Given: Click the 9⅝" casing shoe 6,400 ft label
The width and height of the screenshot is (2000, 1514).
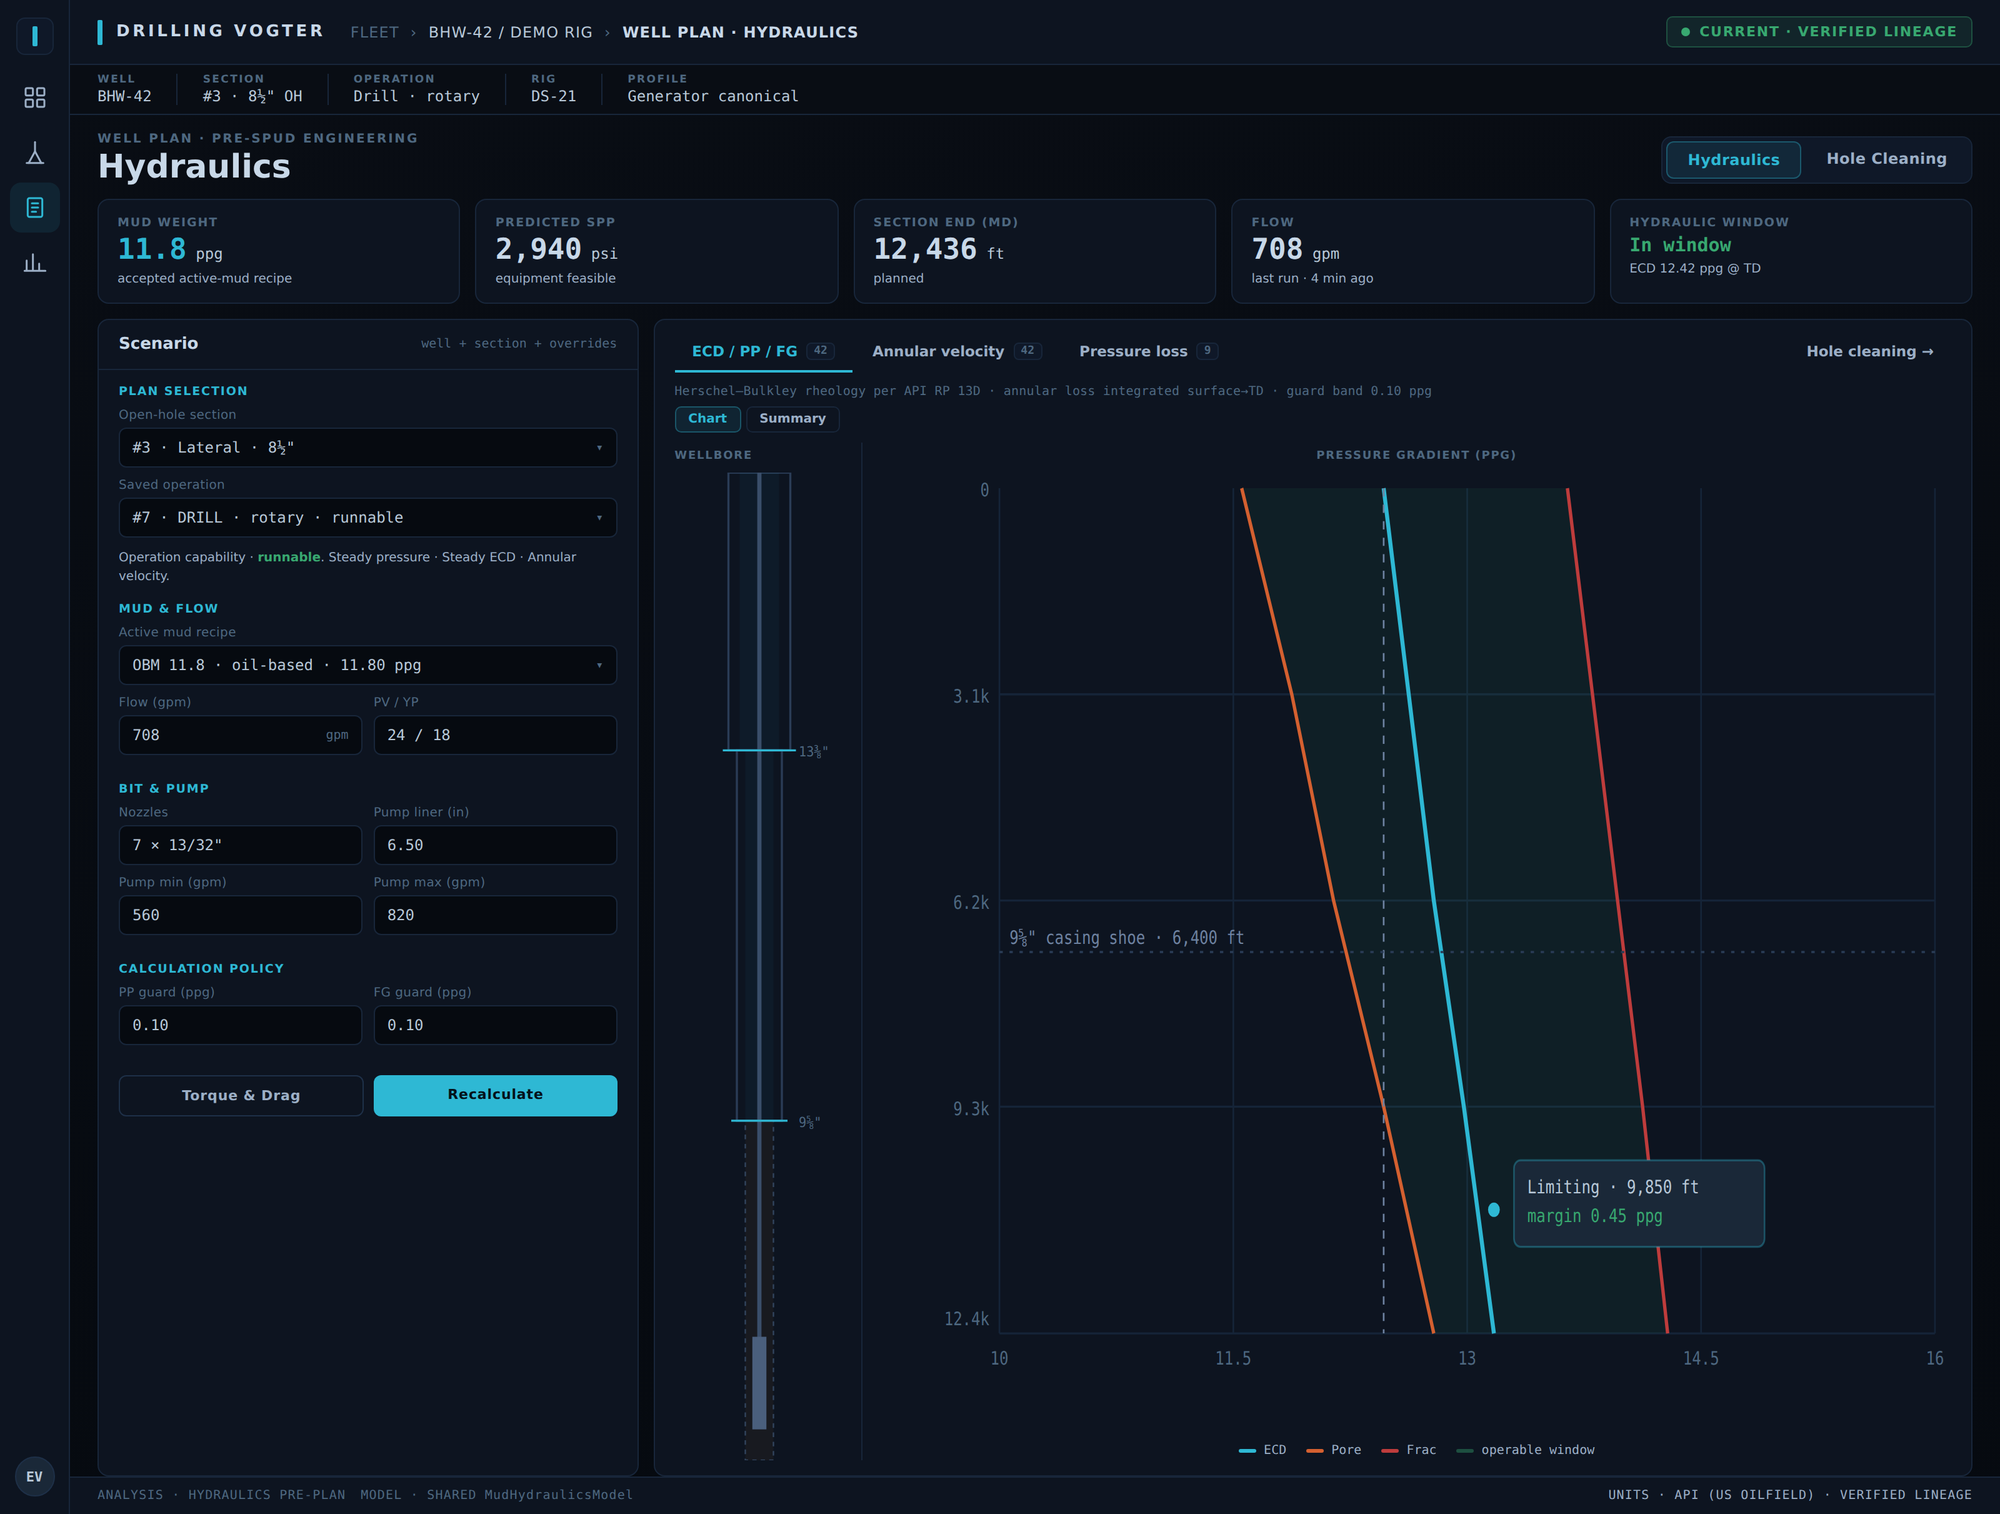Looking at the screenshot, I should (x=1127, y=938).
